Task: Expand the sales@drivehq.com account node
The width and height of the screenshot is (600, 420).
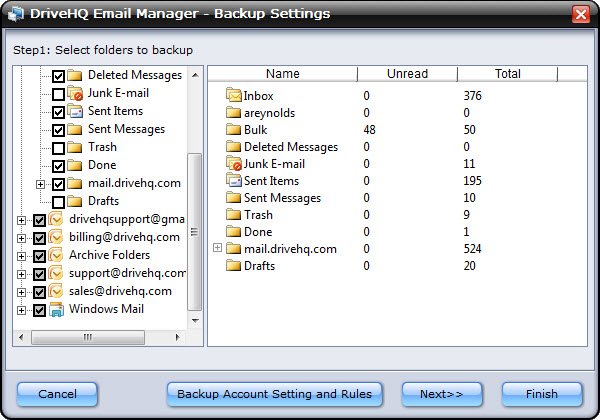Action: coord(22,292)
